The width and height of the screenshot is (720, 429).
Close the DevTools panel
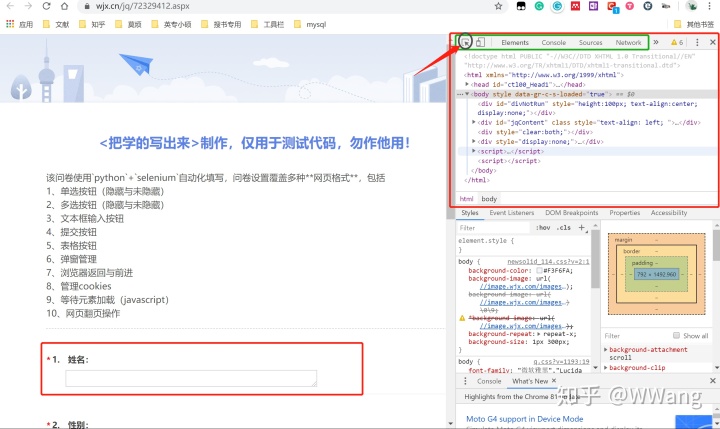713,42
